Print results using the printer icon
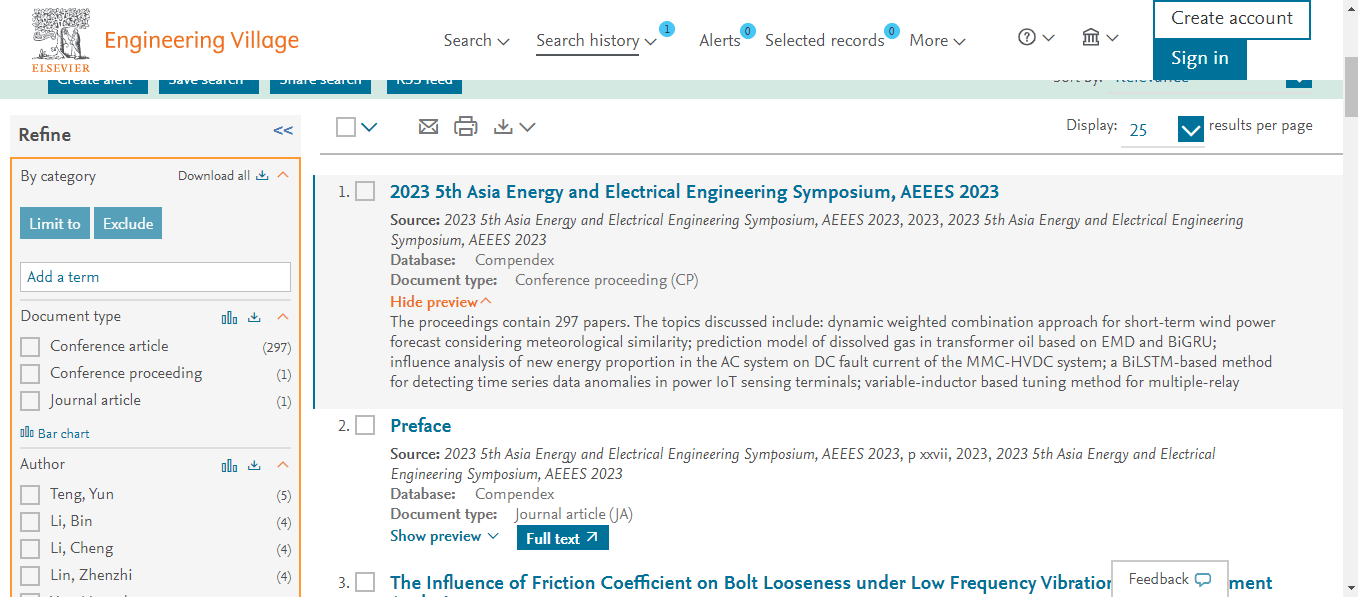Screen dimensions: 1358x597 pyautogui.click(x=466, y=127)
